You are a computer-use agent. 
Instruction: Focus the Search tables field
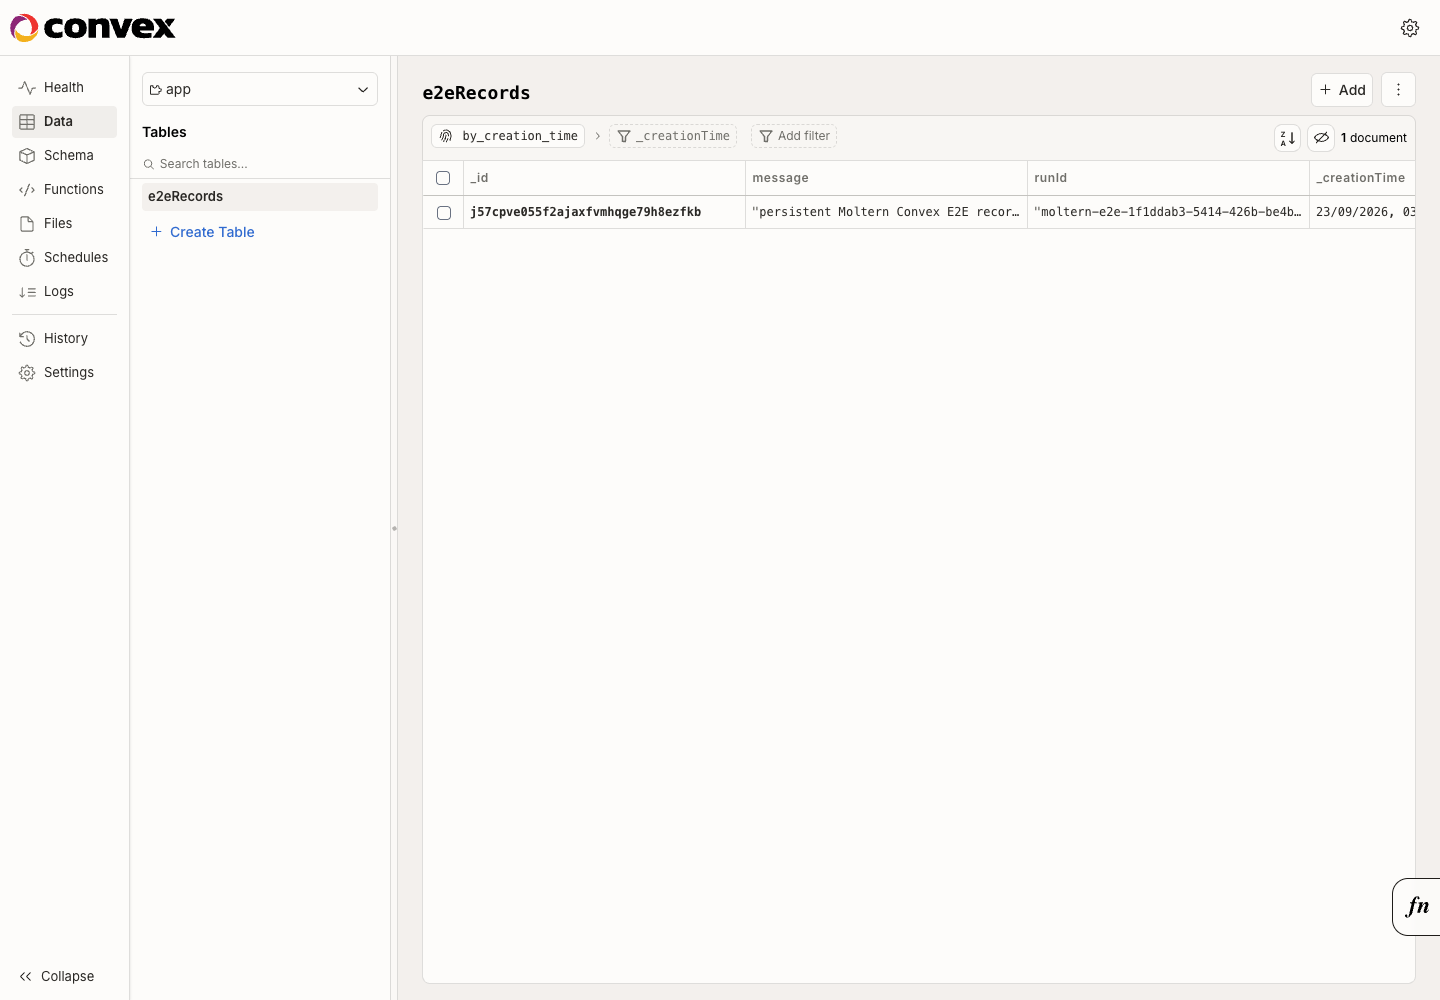260,164
